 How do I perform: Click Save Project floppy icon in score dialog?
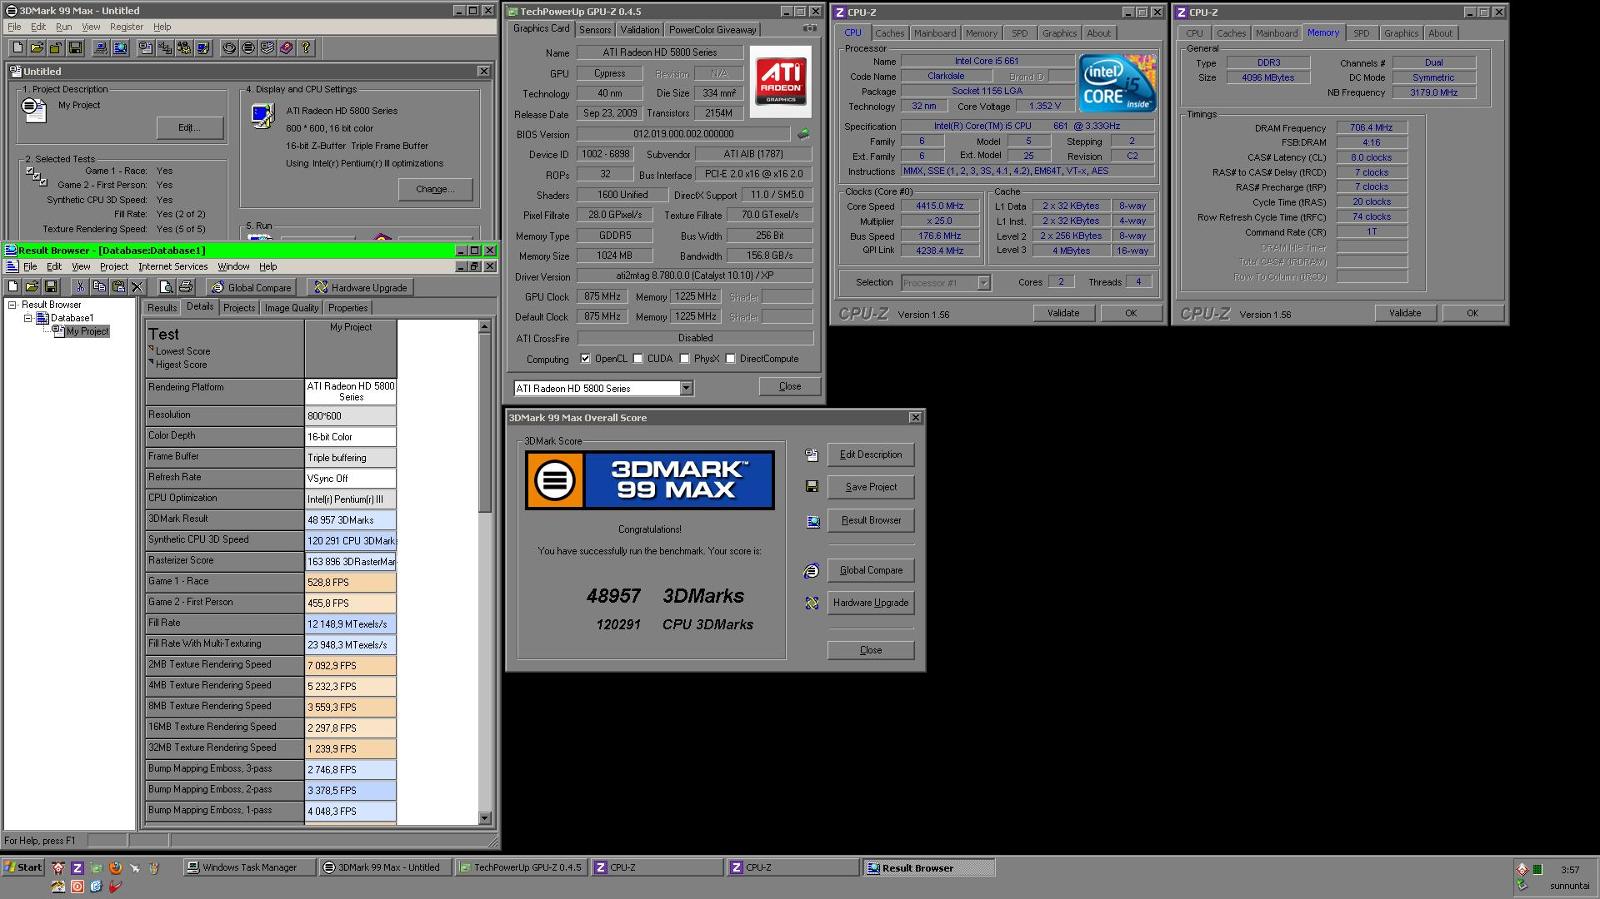coord(812,487)
